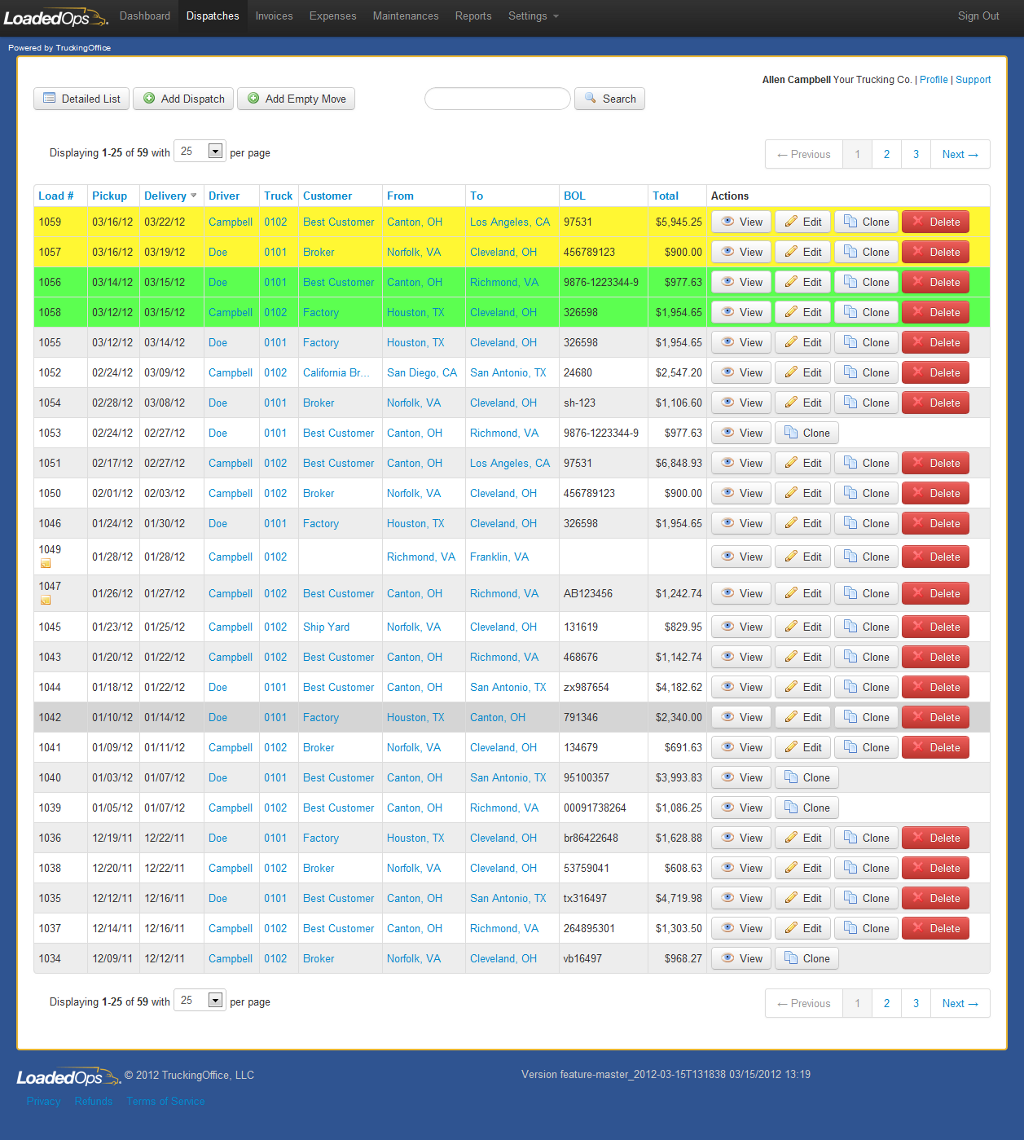Delete load 1059 with the red button

pos(935,222)
